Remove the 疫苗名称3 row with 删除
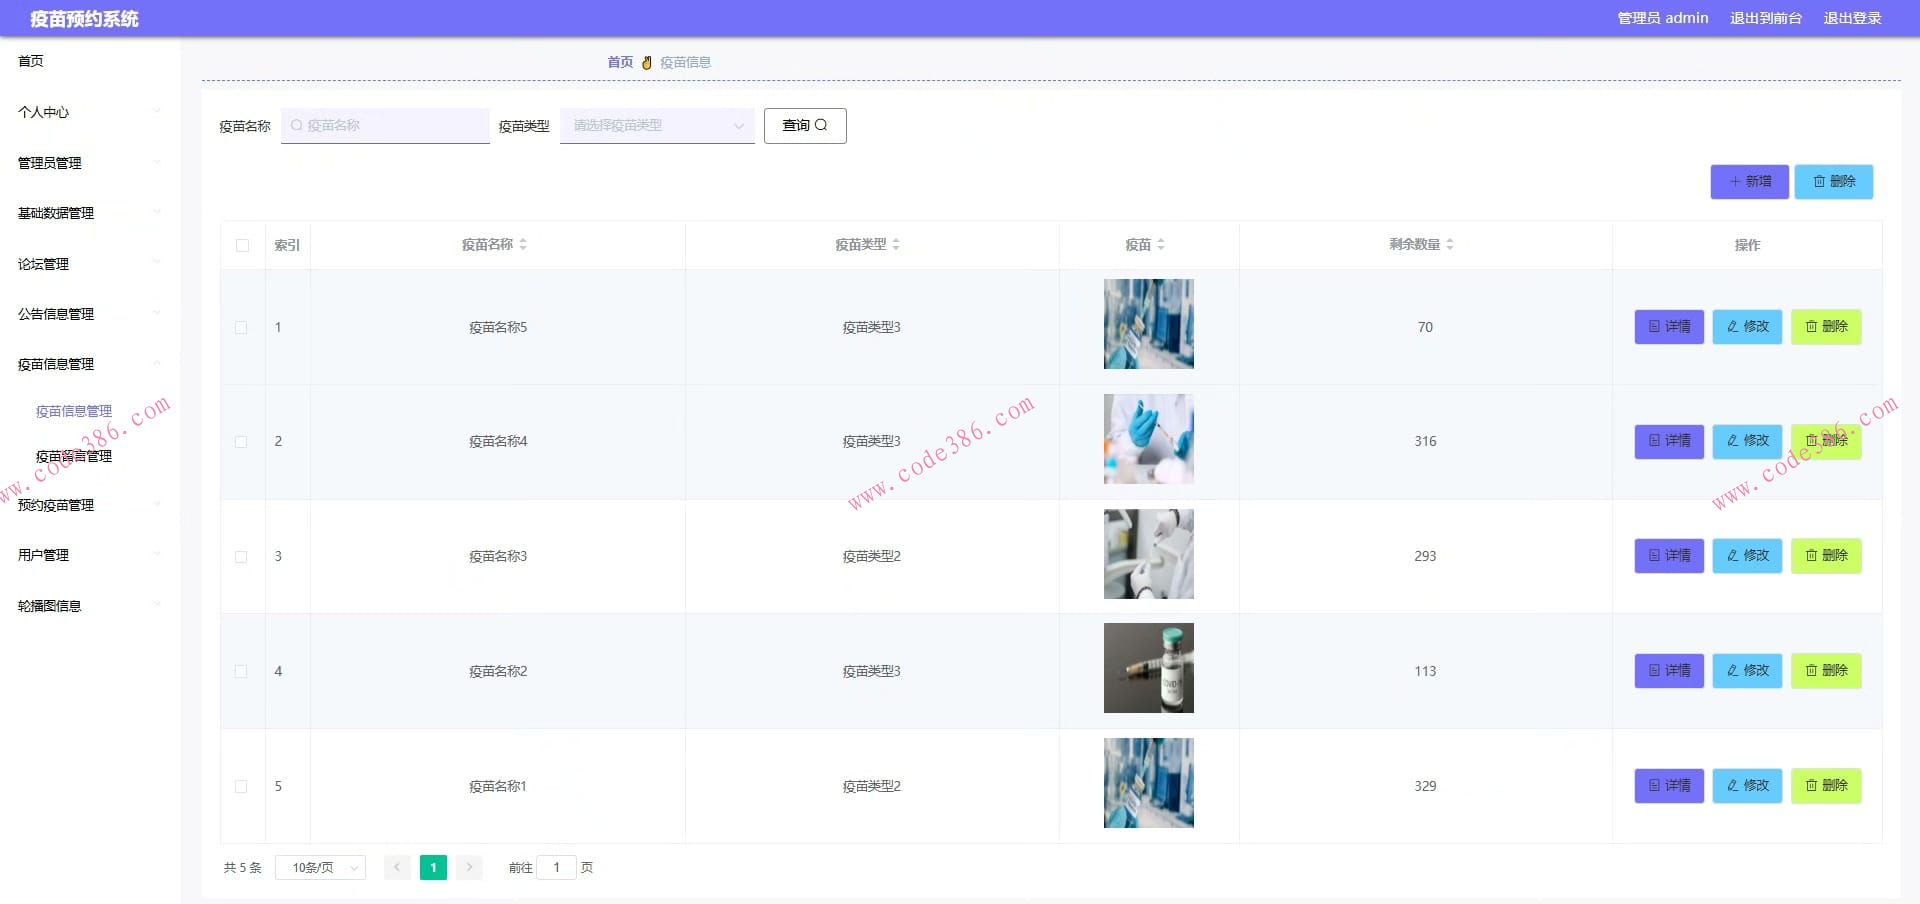The height and width of the screenshot is (904, 1920). coord(1826,556)
